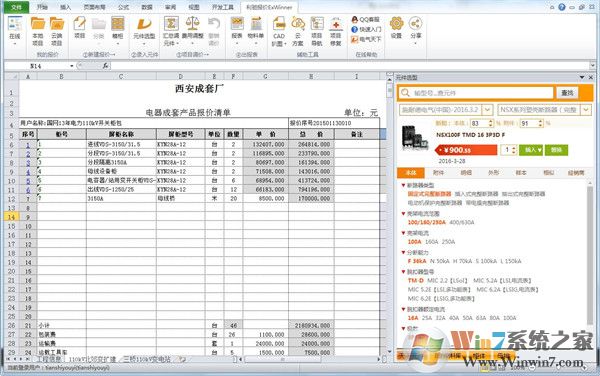Switch to the 数据 Data ribbon tab
600x376 pixels.
click(147, 7)
